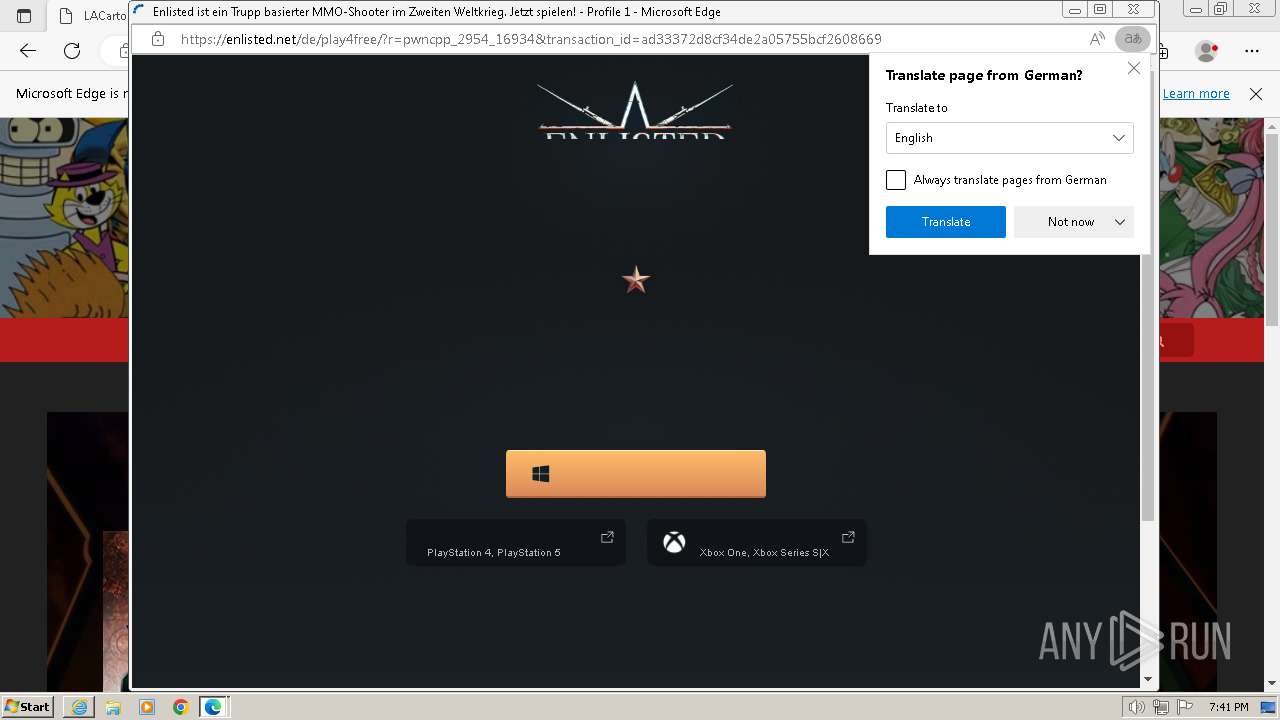Tick Always translate pages from German

point(896,180)
